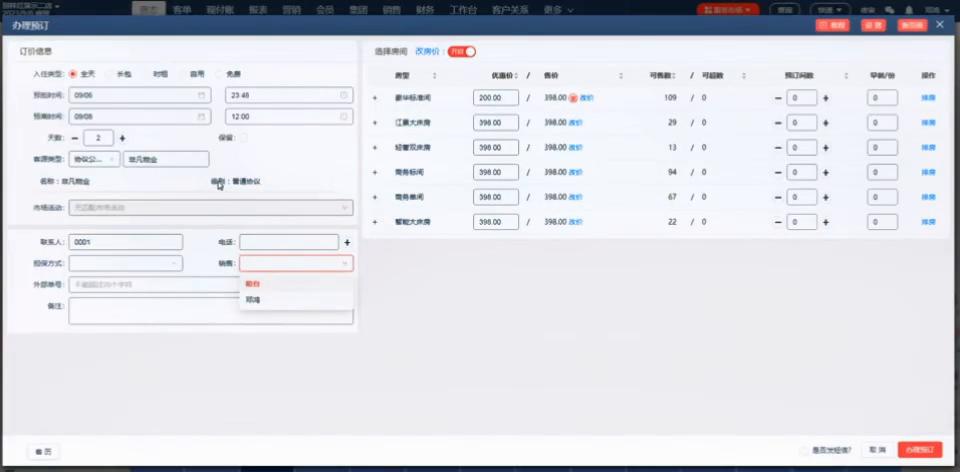
Task: Open the 市场活动 dropdown
Action: coord(211,208)
